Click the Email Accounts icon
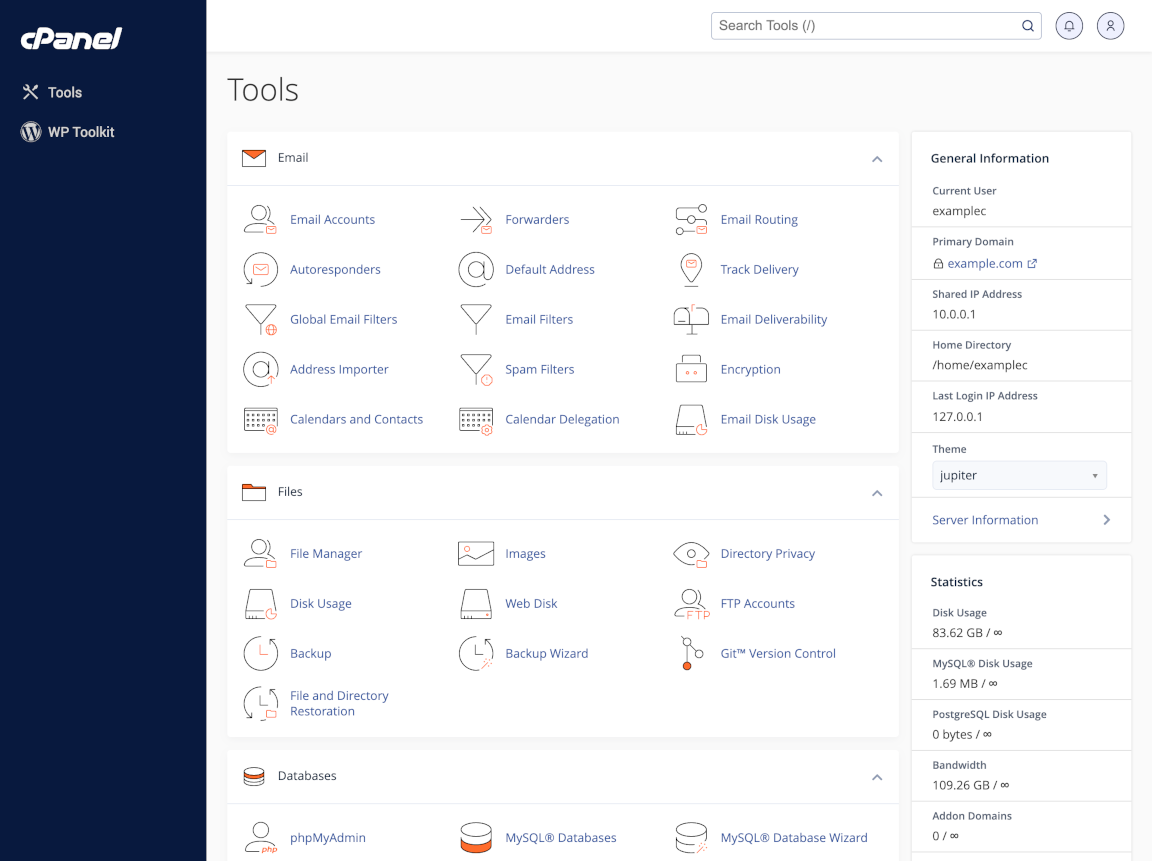Screen dimensions: 1152x861 [x=260, y=220]
